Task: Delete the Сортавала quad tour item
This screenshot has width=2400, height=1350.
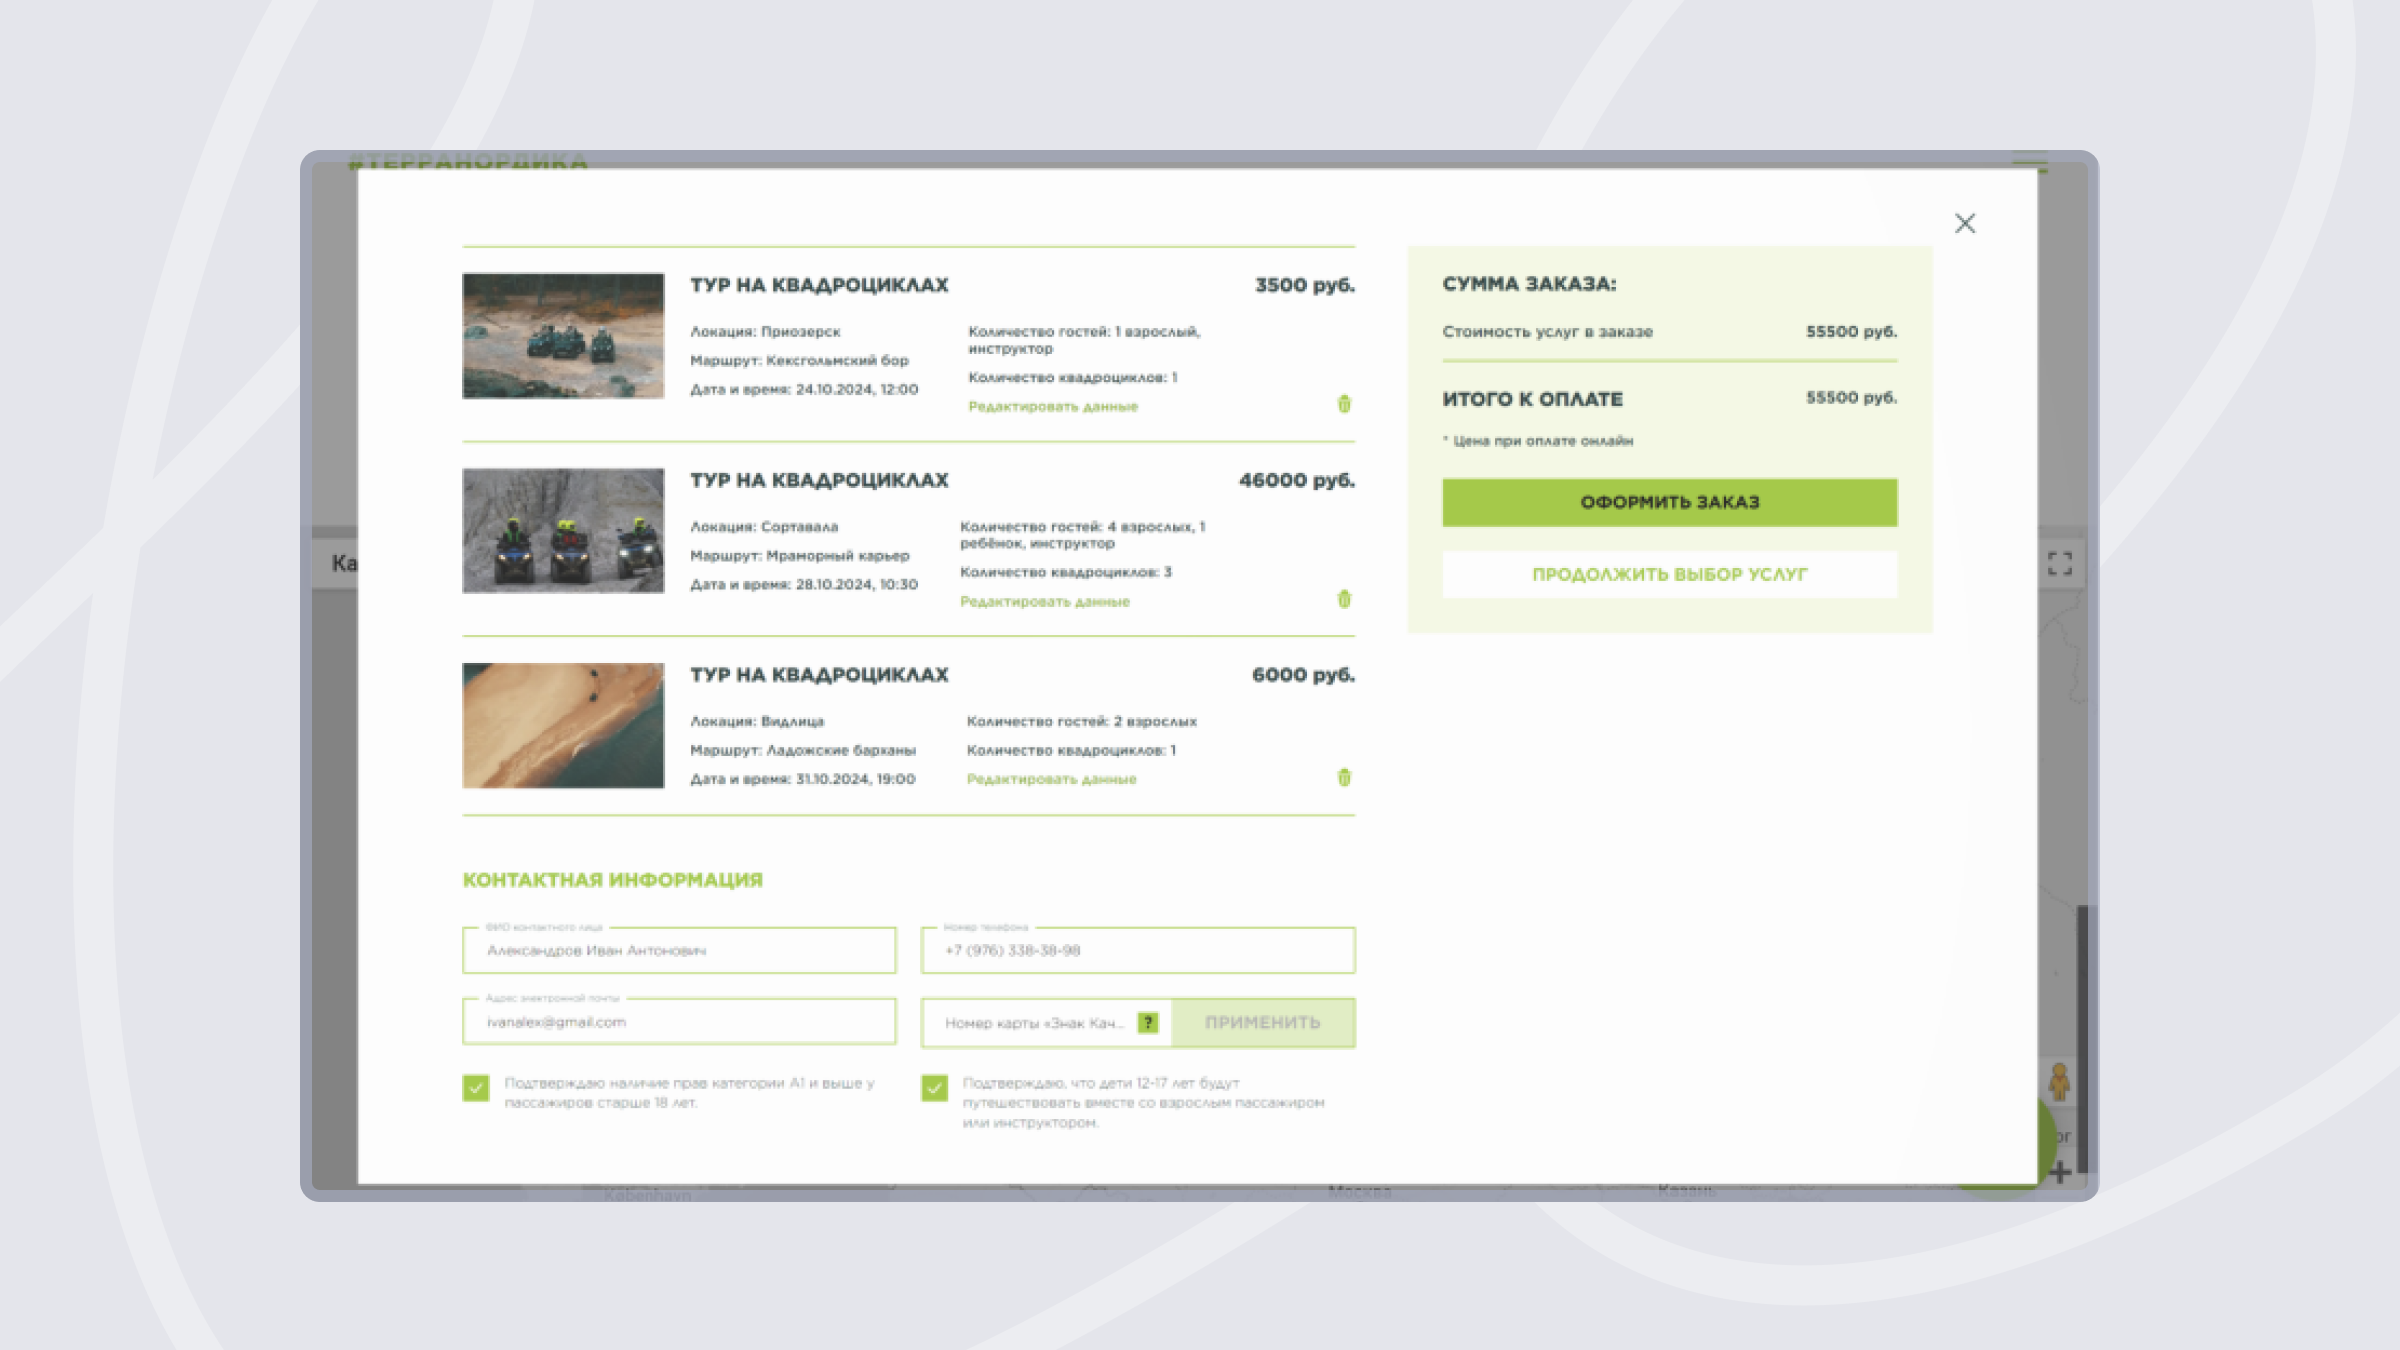Action: point(1344,600)
